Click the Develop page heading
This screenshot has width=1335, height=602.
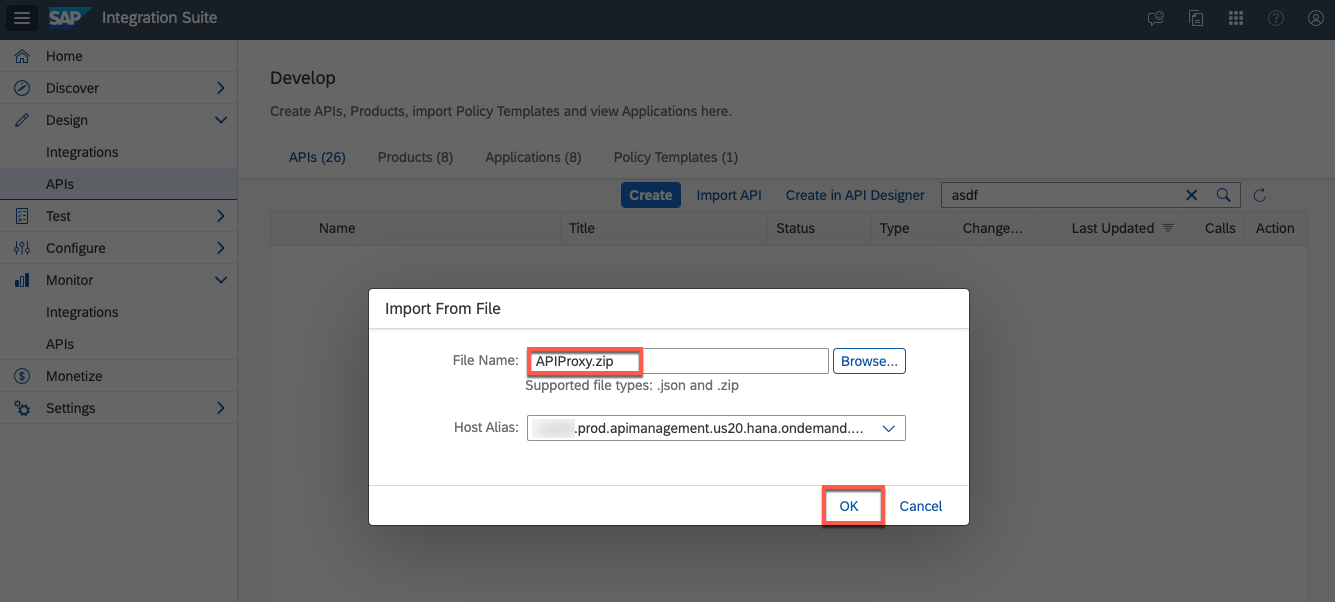click(303, 78)
